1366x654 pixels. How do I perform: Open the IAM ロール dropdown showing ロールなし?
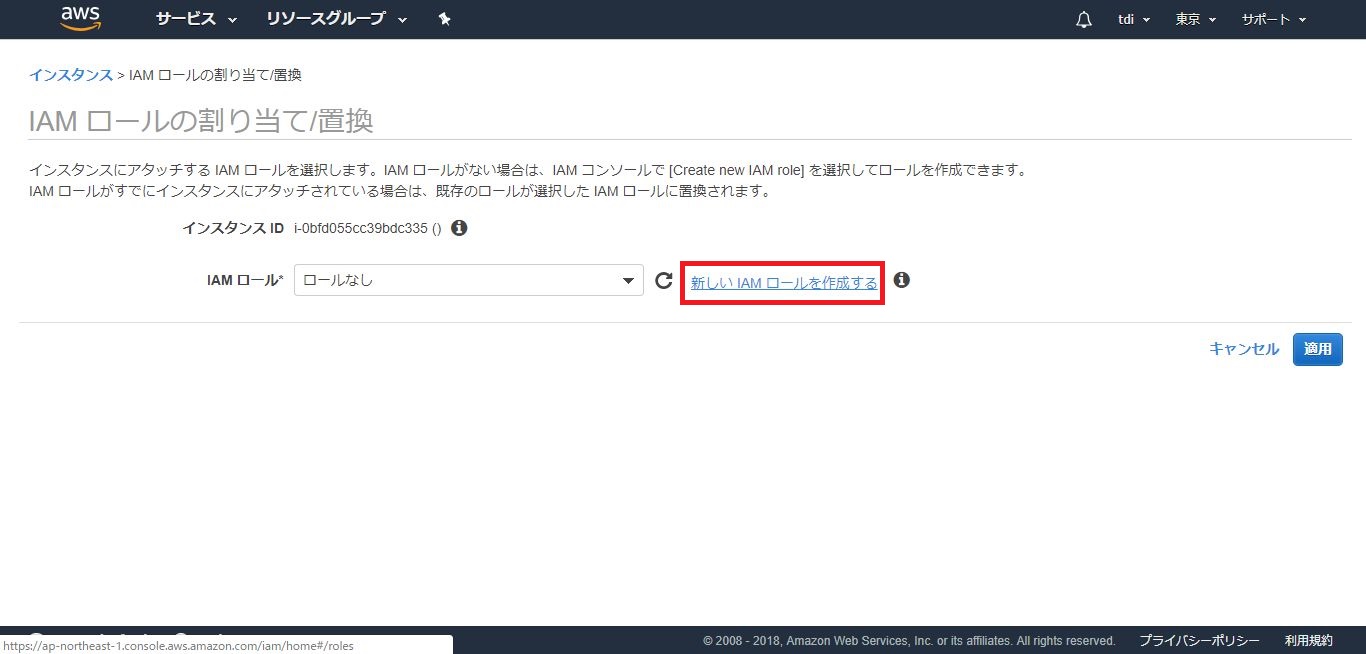tap(468, 281)
